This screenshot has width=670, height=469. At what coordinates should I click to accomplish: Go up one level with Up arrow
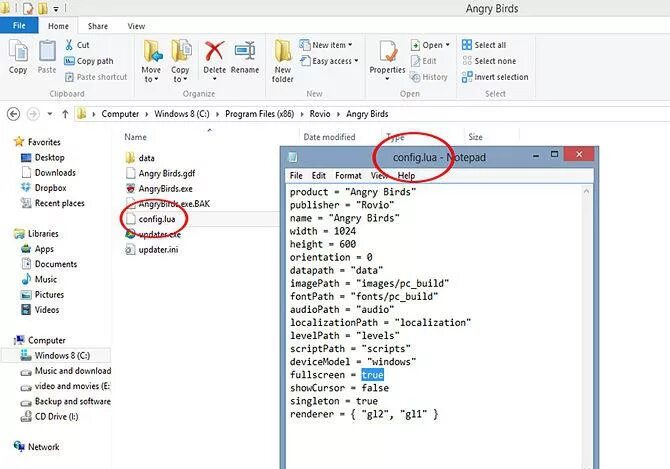[x=65, y=114]
